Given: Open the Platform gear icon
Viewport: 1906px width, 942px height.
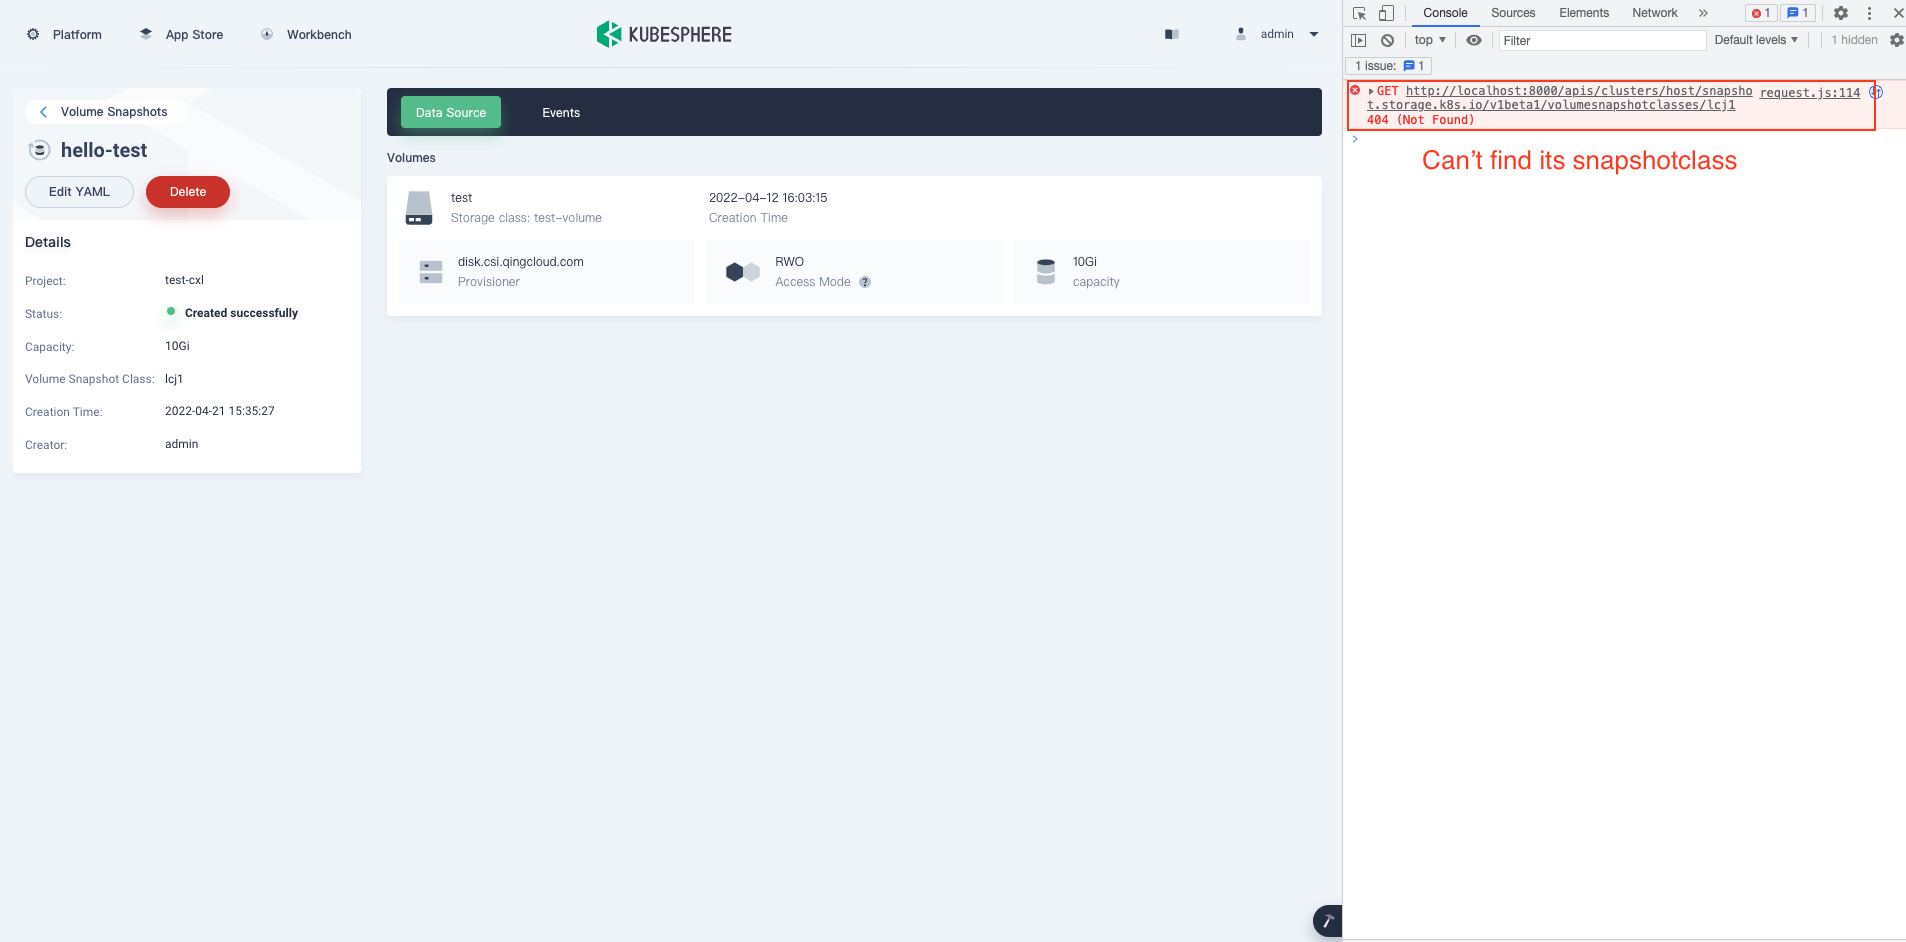Looking at the screenshot, I should (33, 34).
